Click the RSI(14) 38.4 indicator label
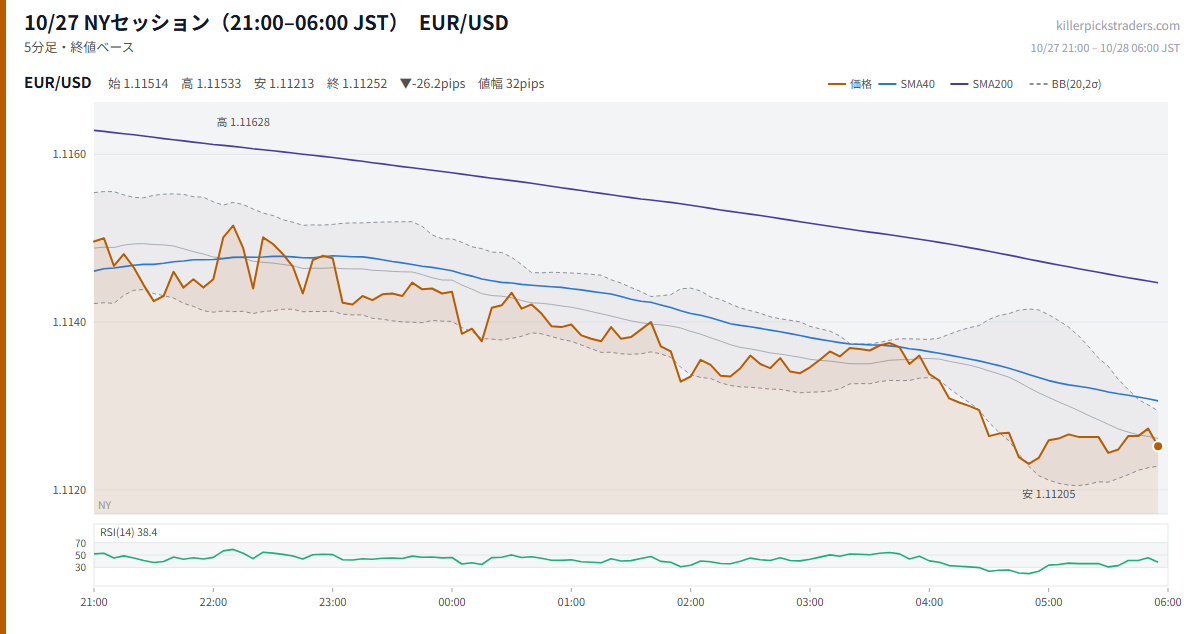 click(x=129, y=532)
